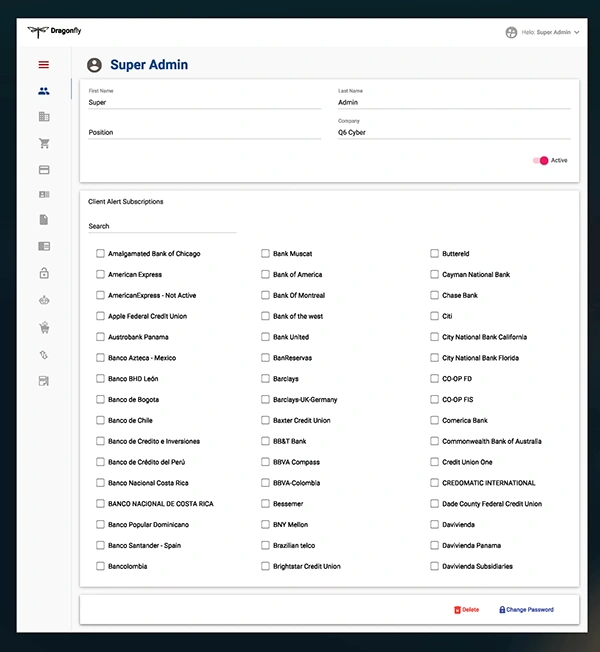Screen dimensions: 600x652
Task: Check Cayman National Bank checkbox
Action: coord(434,274)
